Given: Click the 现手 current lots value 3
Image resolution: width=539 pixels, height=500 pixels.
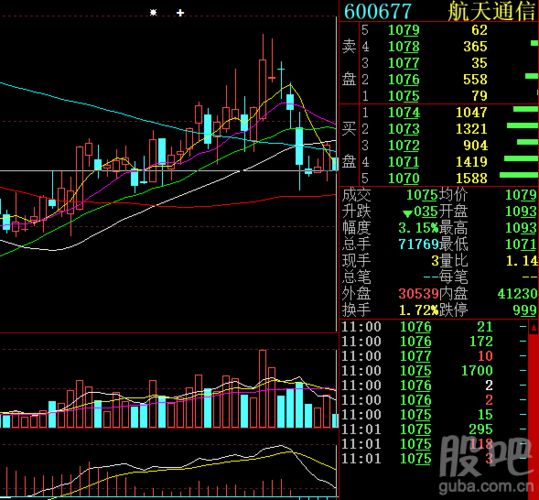Looking at the screenshot, I should pyautogui.click(x=435, y=261).
